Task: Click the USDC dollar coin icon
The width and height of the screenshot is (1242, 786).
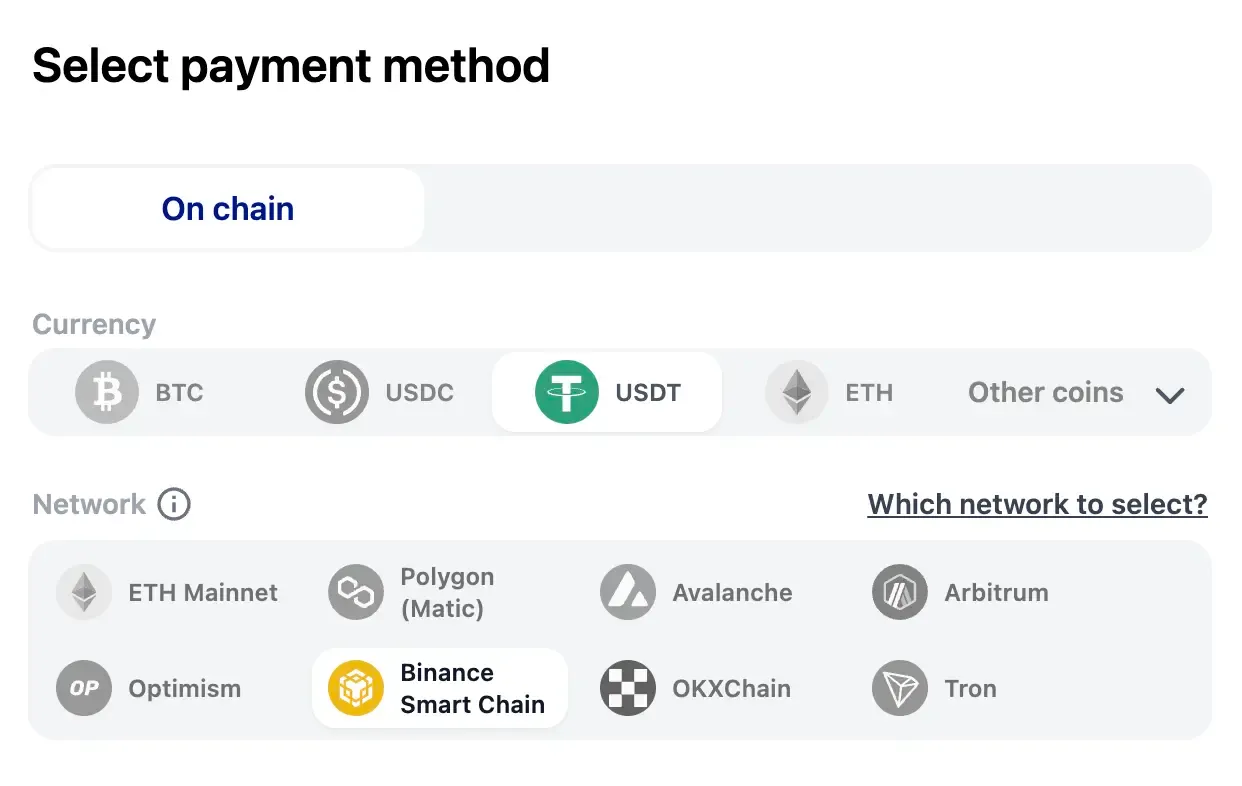Action: (x=336, y=392)
